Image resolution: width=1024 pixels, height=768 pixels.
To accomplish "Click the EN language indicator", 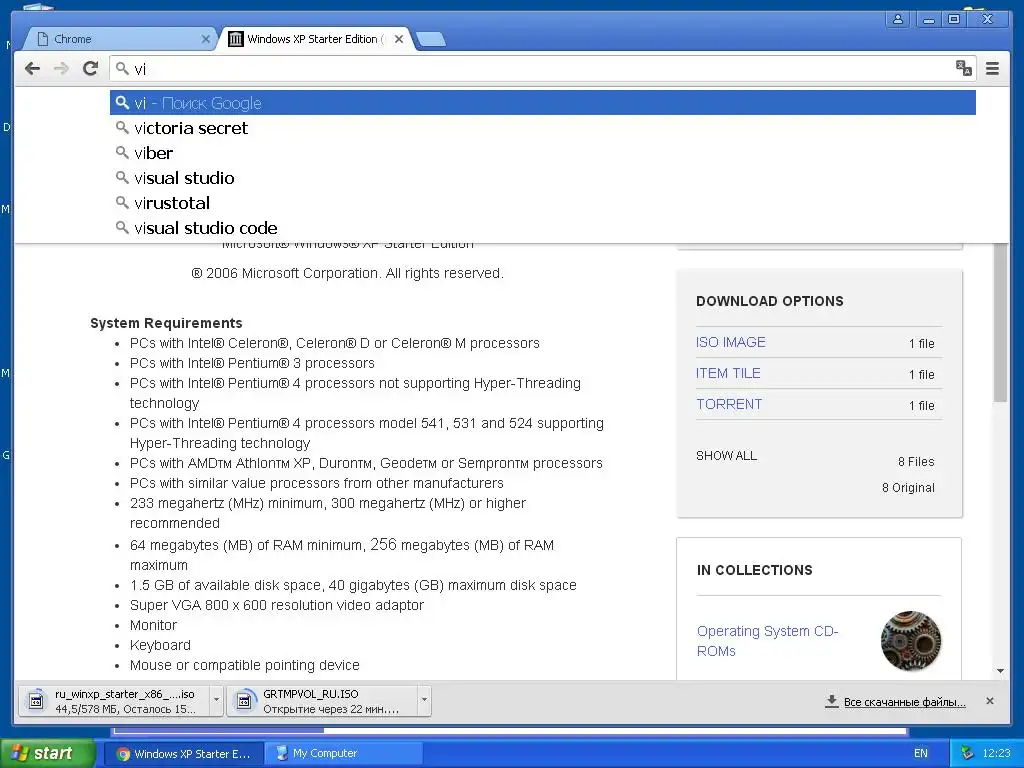I will (920, 754).
